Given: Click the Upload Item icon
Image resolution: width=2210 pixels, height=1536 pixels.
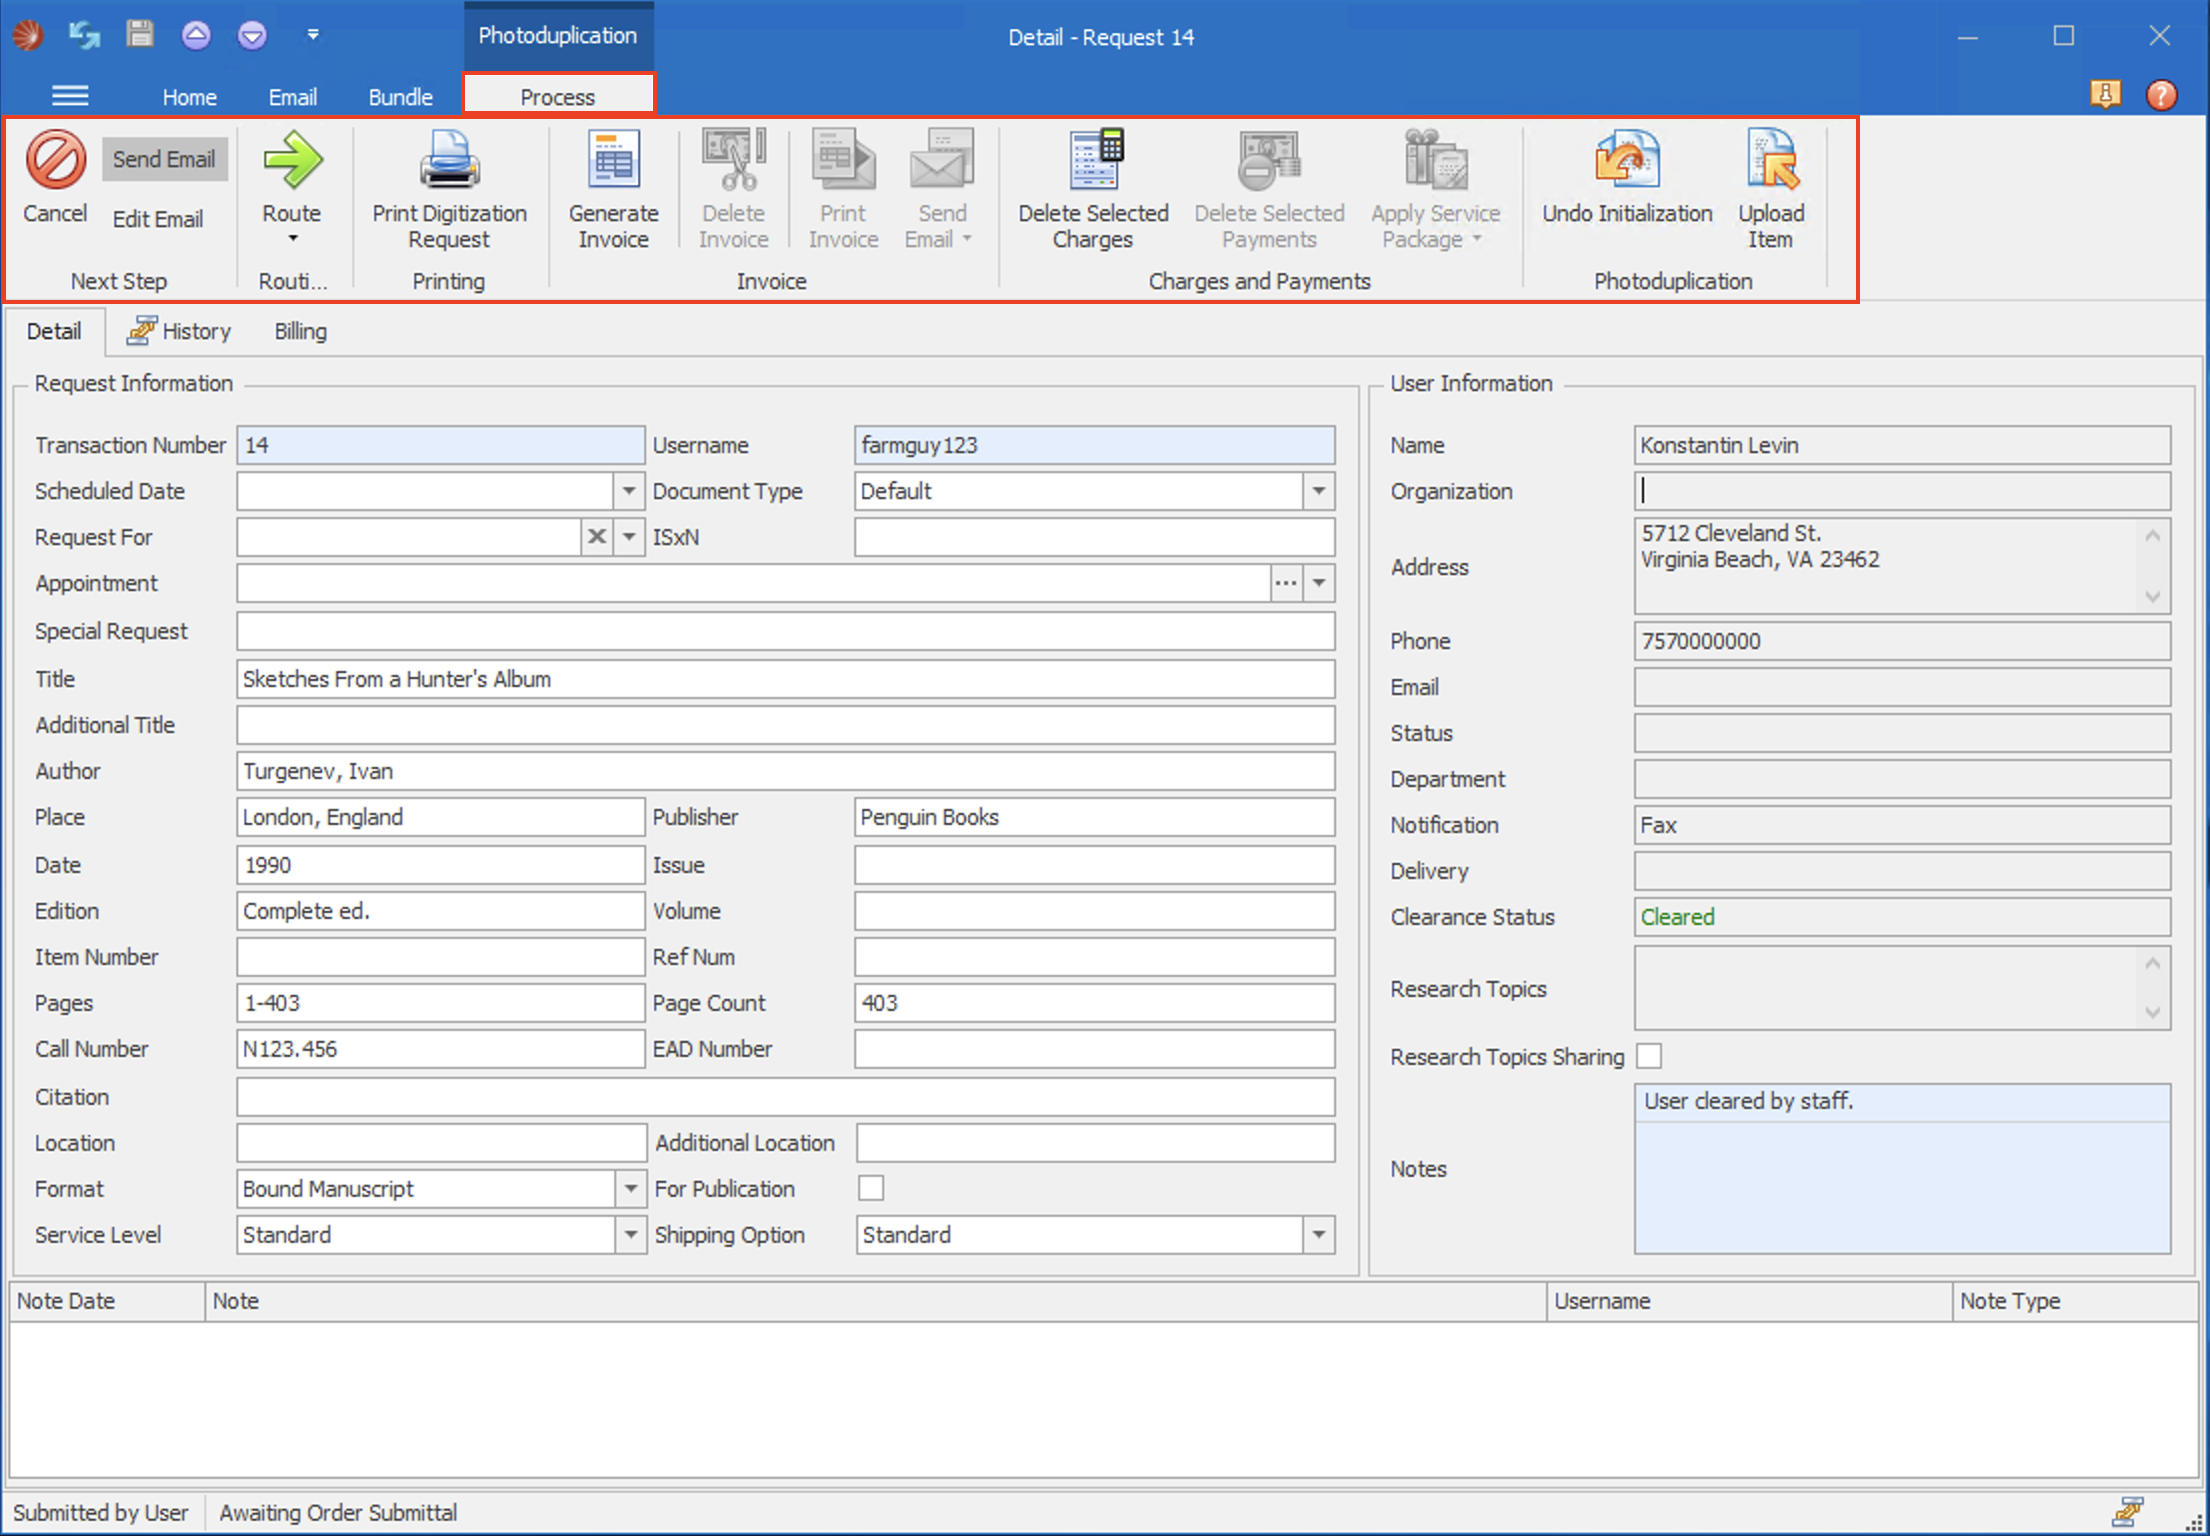Looking at the screenshot, I should (1770, 160).
